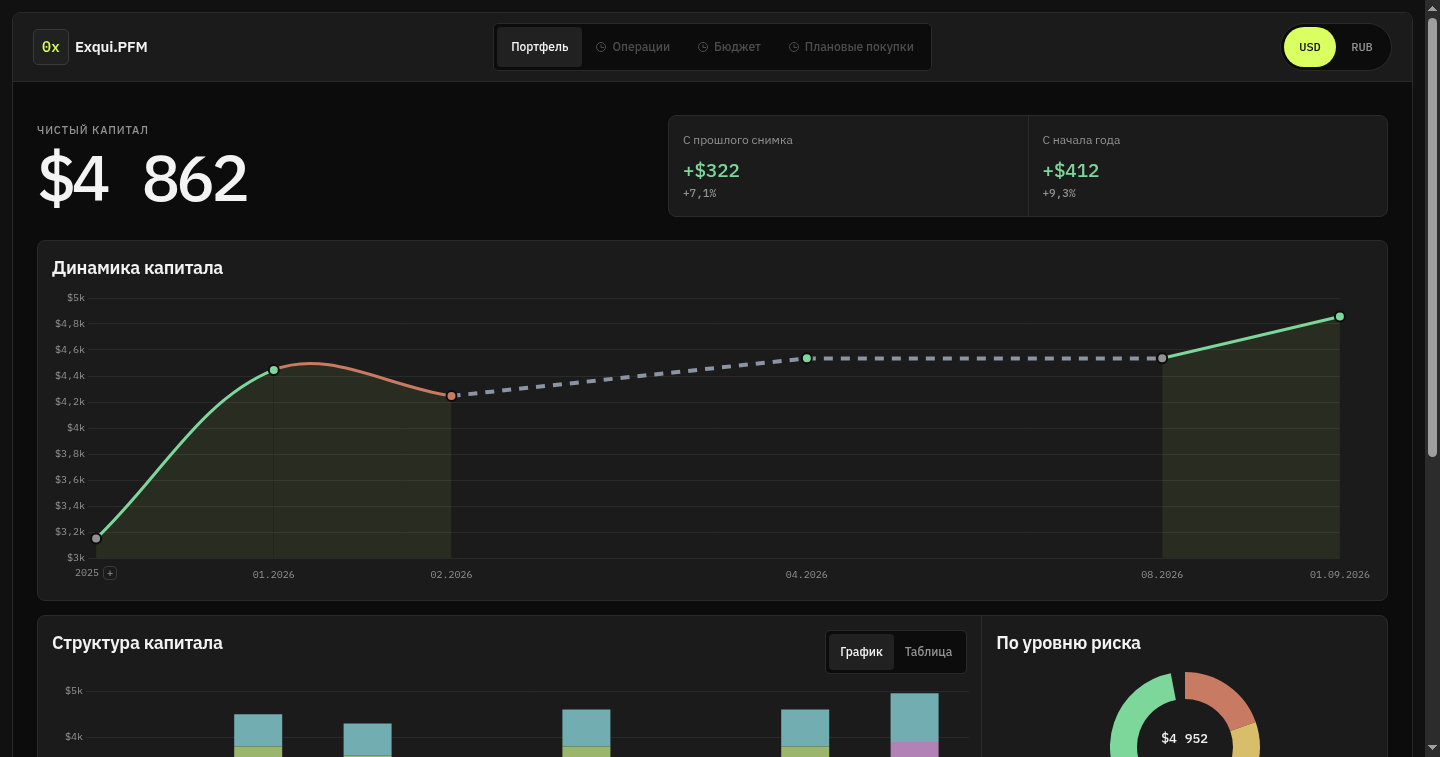Open the Плановые покупки tab

[x=851, y=47]
